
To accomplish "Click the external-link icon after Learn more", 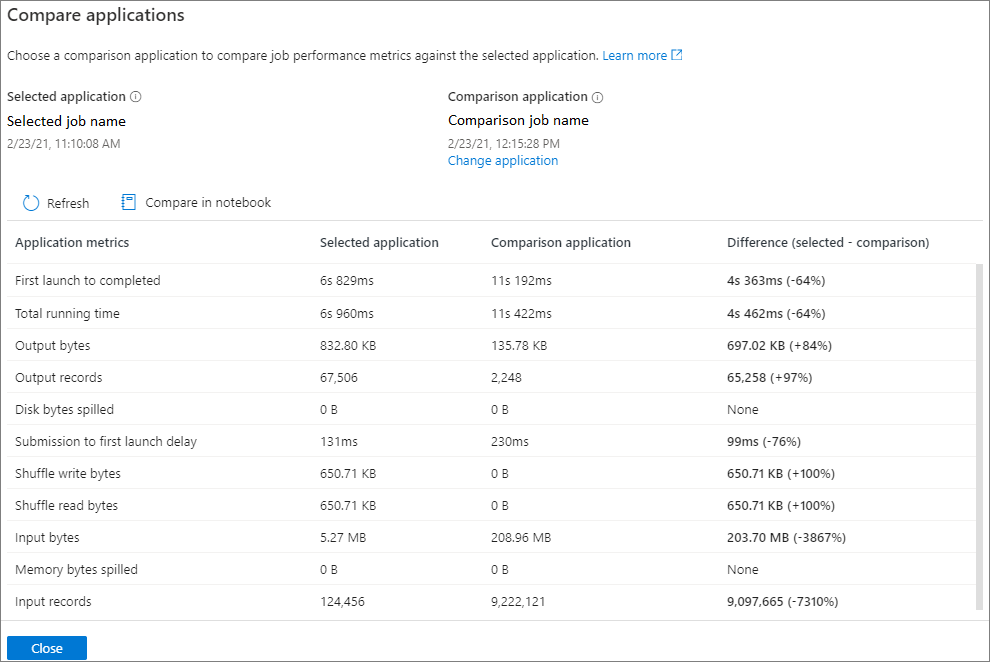I will click(x=677, y=55).
